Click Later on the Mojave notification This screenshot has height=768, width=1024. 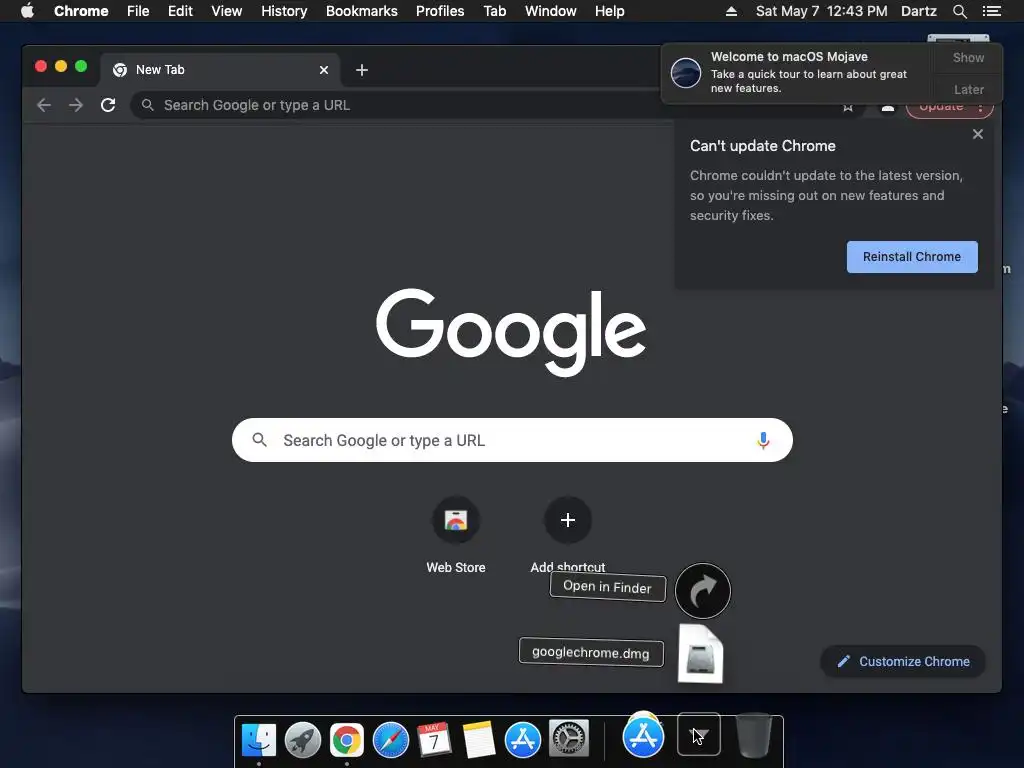pos(968,89)
